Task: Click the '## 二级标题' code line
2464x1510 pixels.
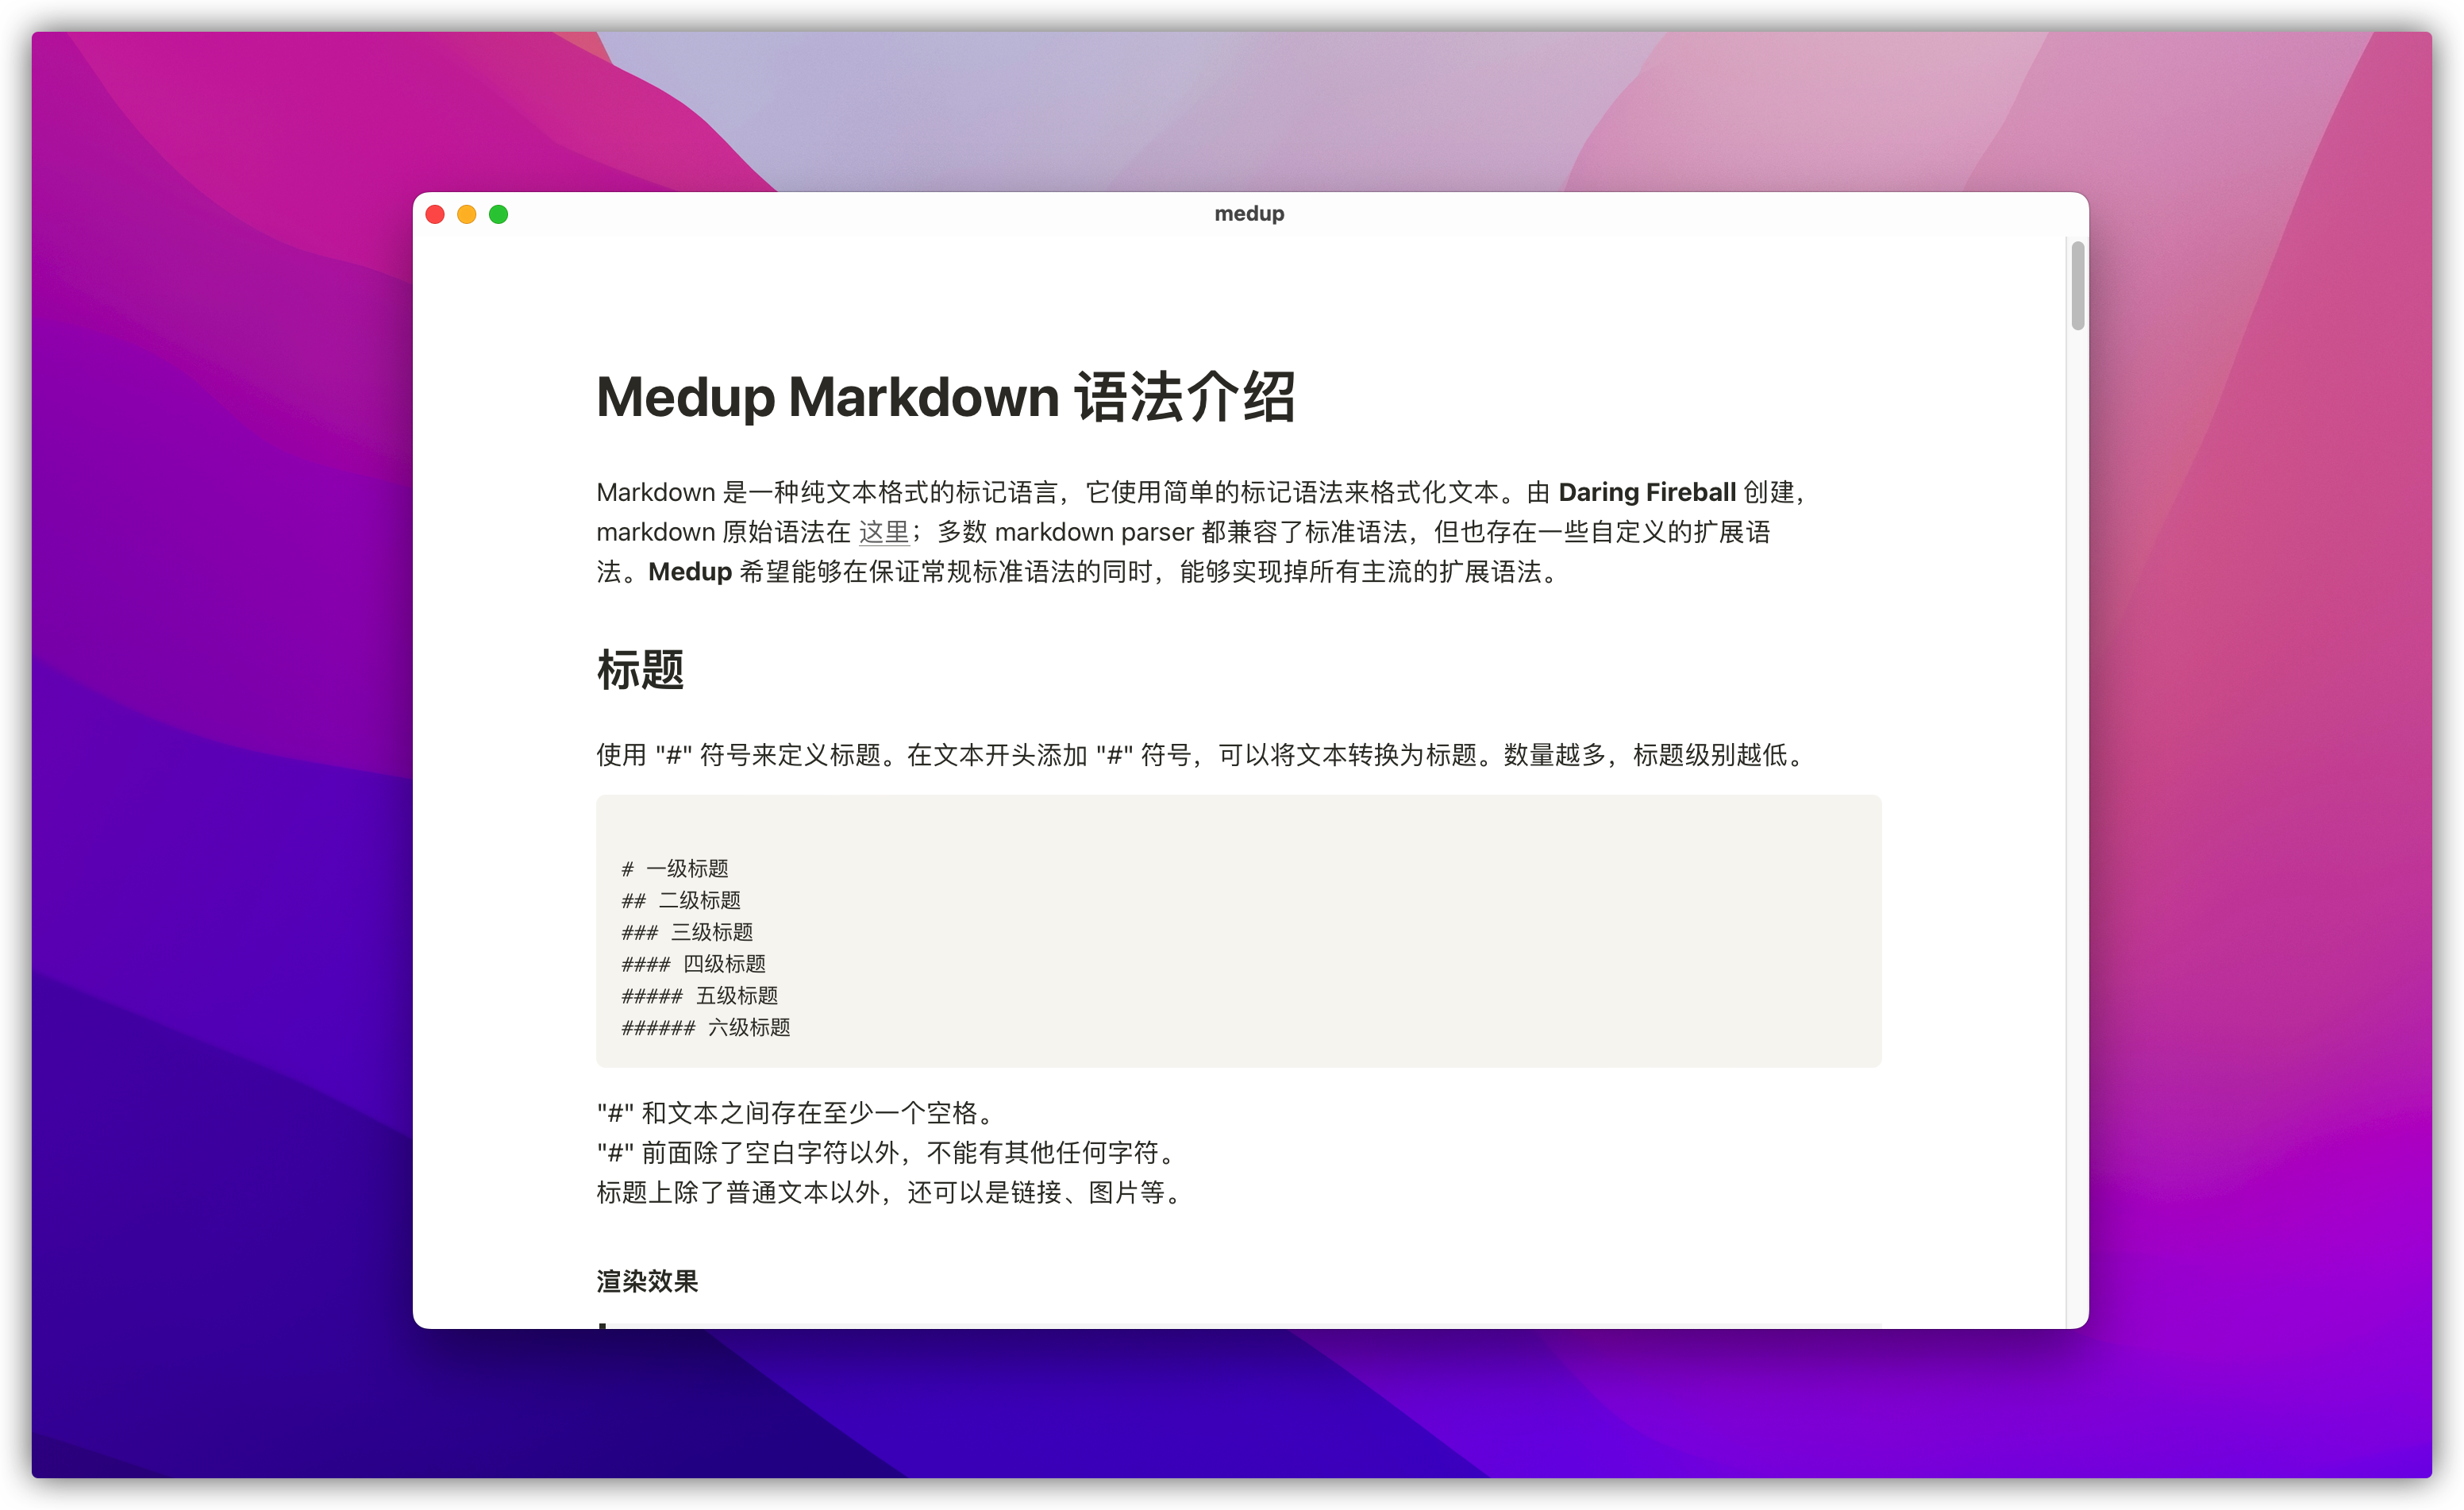Action: tap(681, 900)
